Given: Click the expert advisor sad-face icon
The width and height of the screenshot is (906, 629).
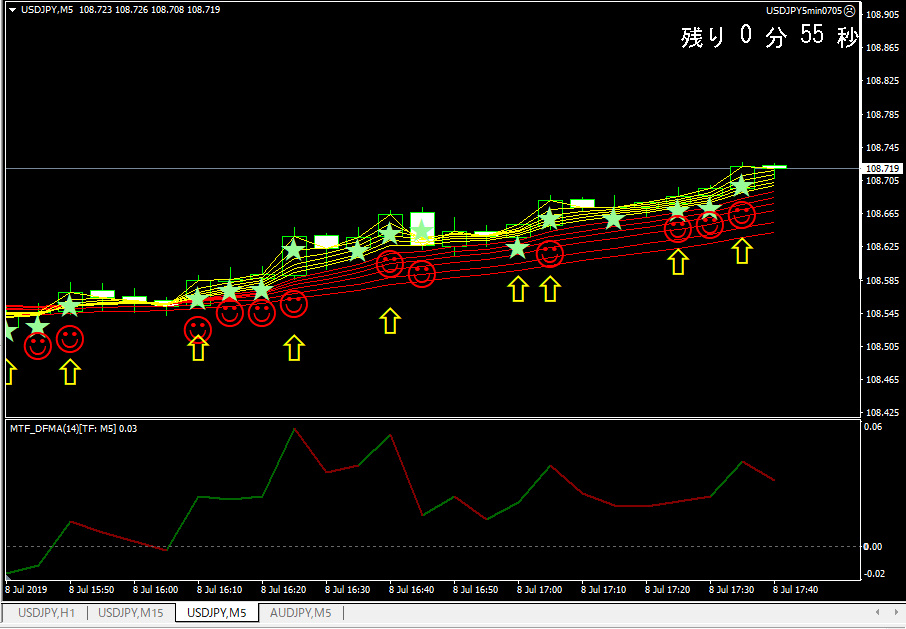Looking at the screenshot, I should [849, 10].
